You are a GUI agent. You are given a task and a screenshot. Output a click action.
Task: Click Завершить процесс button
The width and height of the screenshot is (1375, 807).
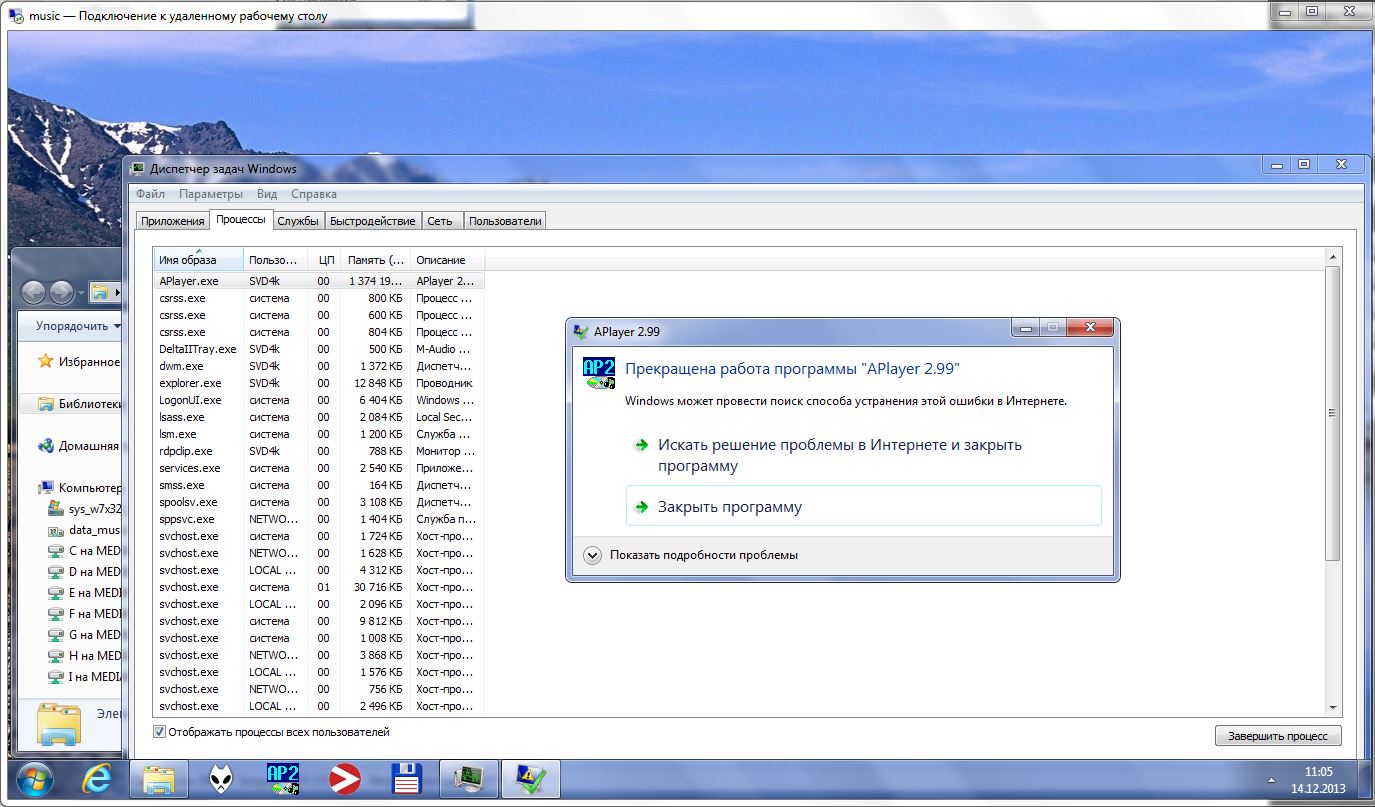point(1278,736)
